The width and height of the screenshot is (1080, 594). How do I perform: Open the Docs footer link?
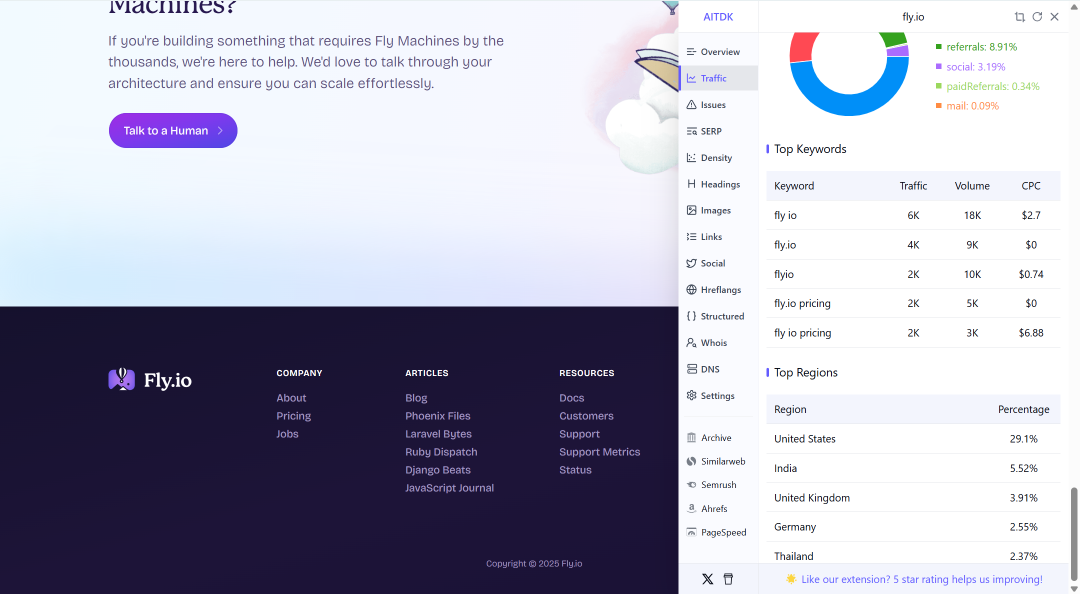pyautogui.click(x=572, y=398)
